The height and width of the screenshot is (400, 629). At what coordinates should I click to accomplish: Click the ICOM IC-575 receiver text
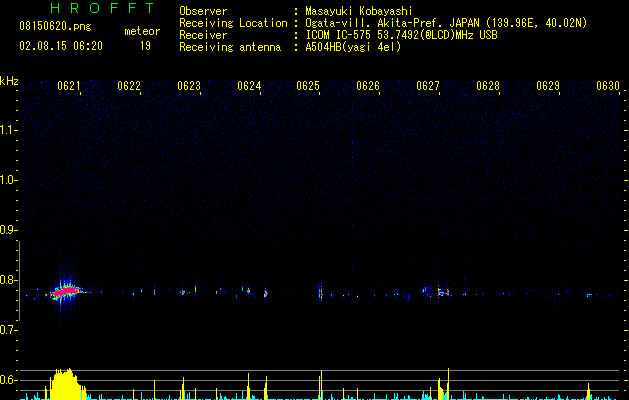[401, 35]
